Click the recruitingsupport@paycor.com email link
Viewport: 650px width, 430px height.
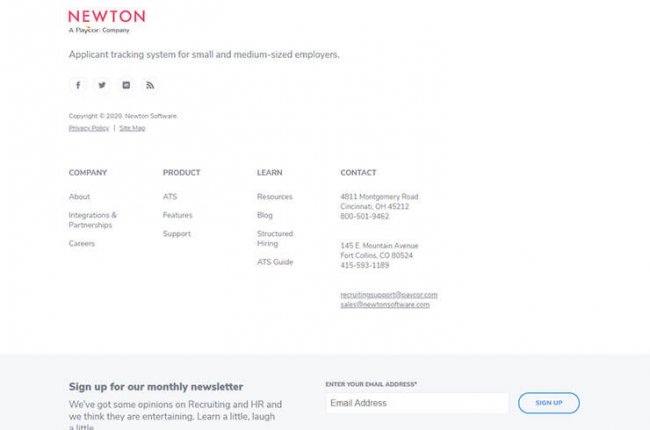coord(389,295)
